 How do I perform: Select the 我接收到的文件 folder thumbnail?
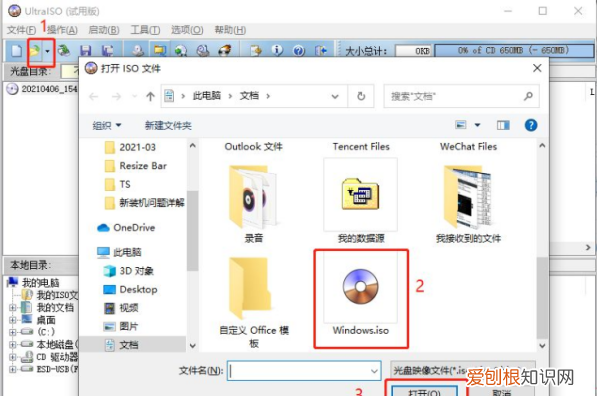point(468,203)
